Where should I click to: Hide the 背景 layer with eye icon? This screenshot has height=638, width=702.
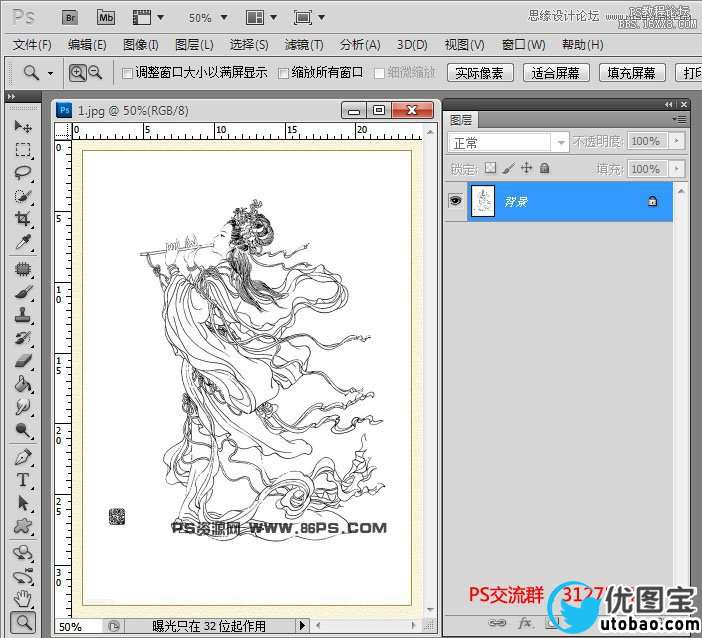(x=455, y=201)
